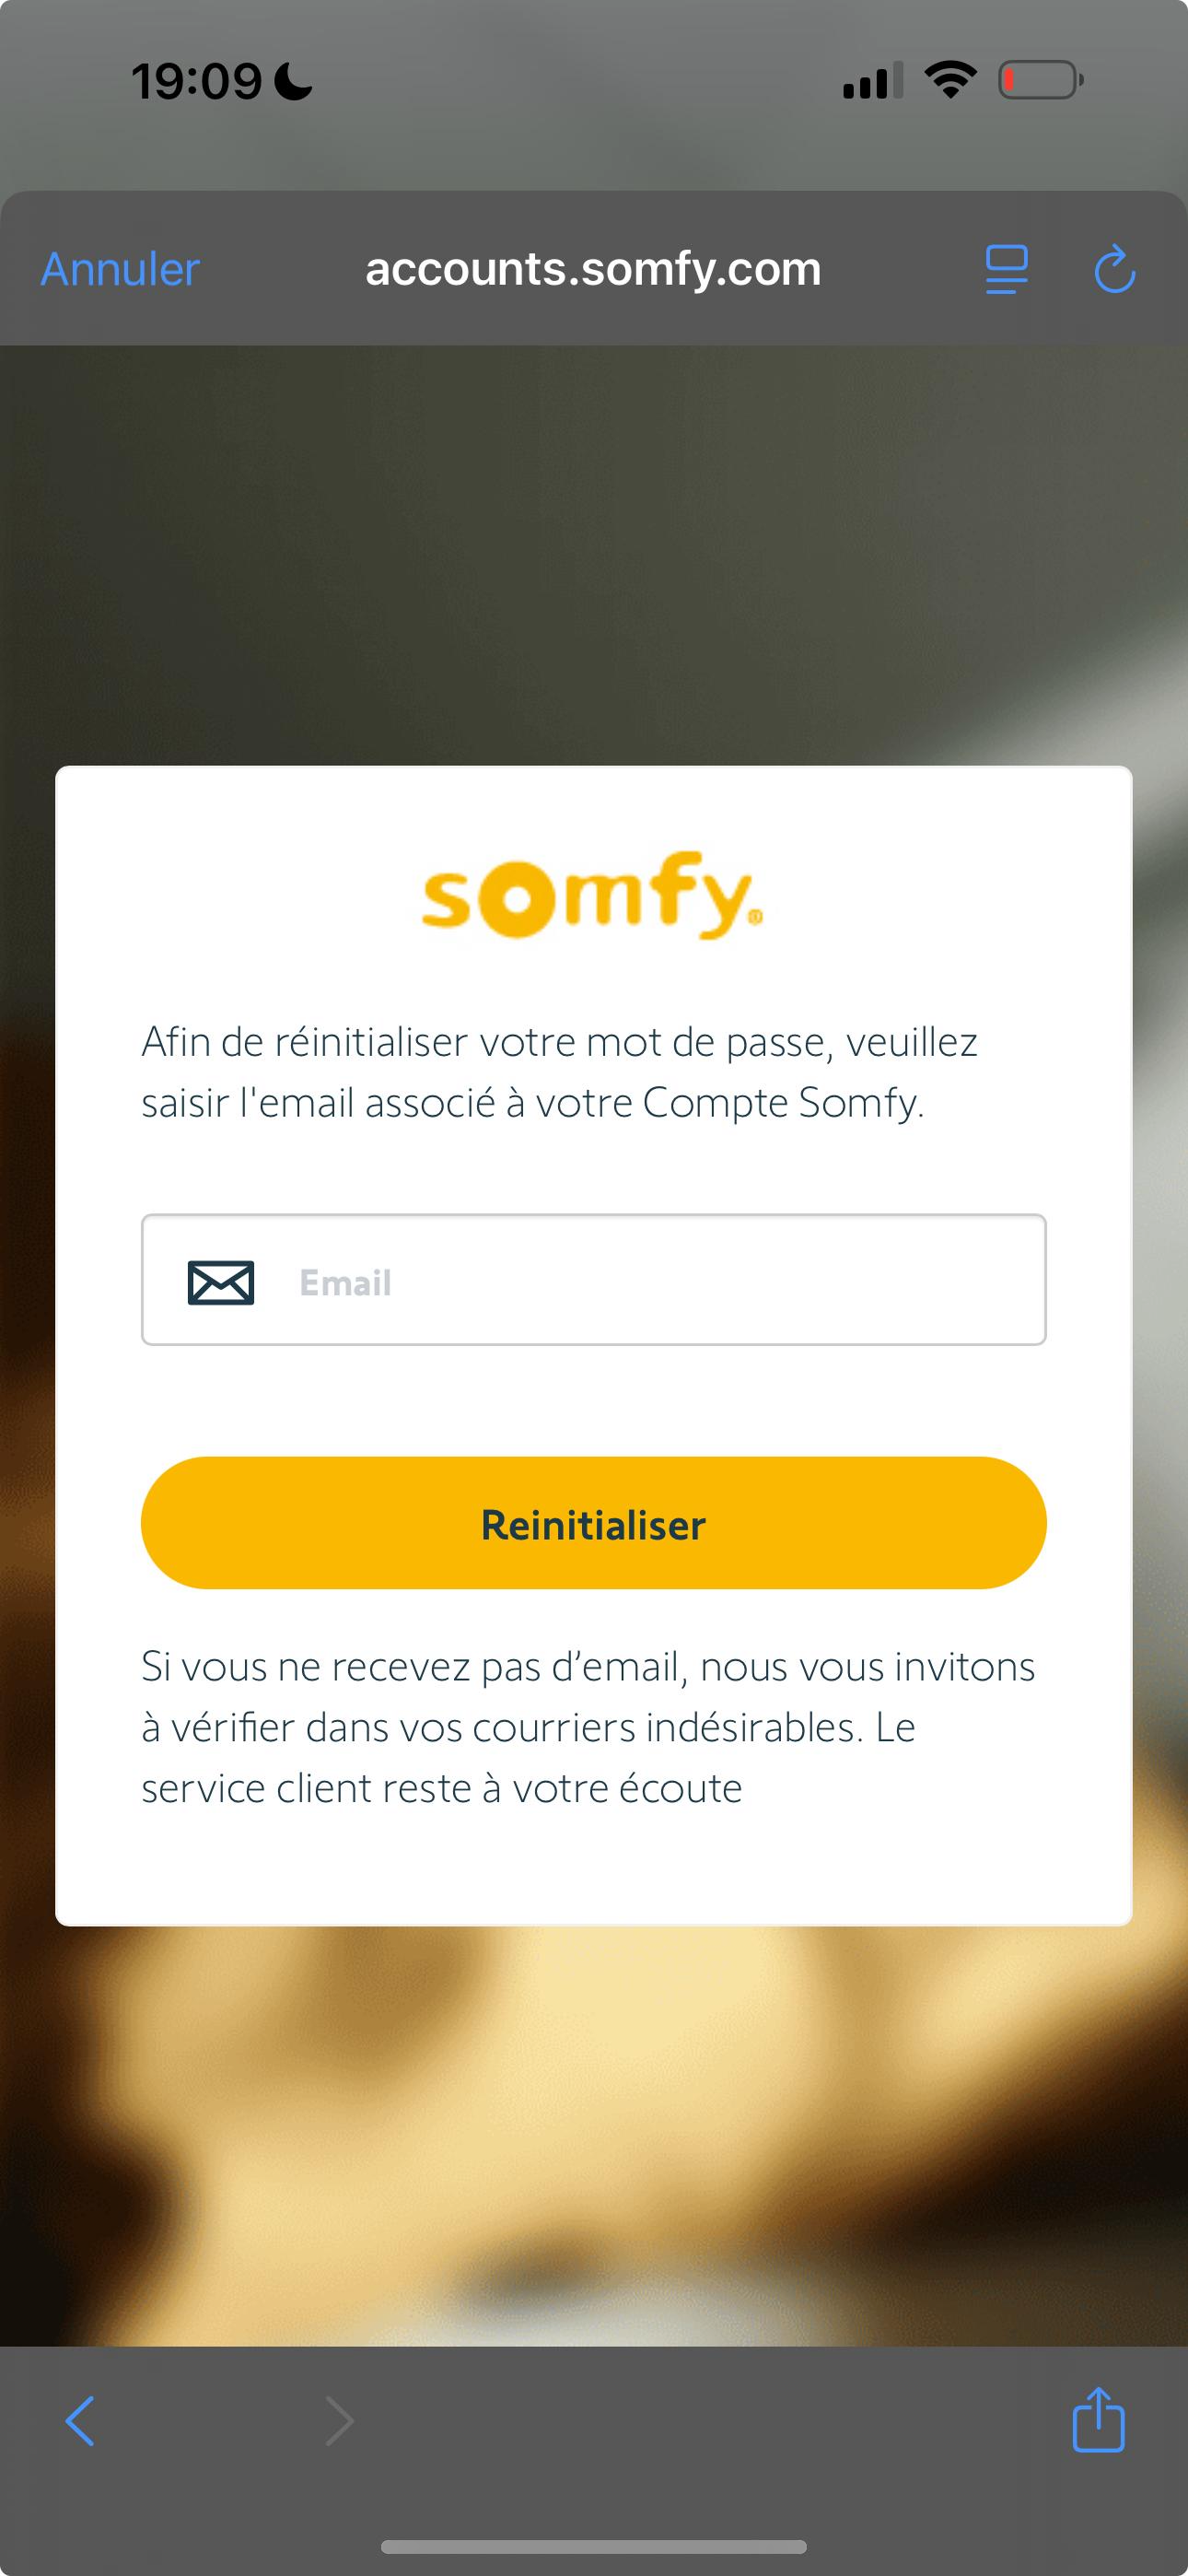
Task: Open the page format reader icon
Action: pyautogui.click(x=1006, y=269)
